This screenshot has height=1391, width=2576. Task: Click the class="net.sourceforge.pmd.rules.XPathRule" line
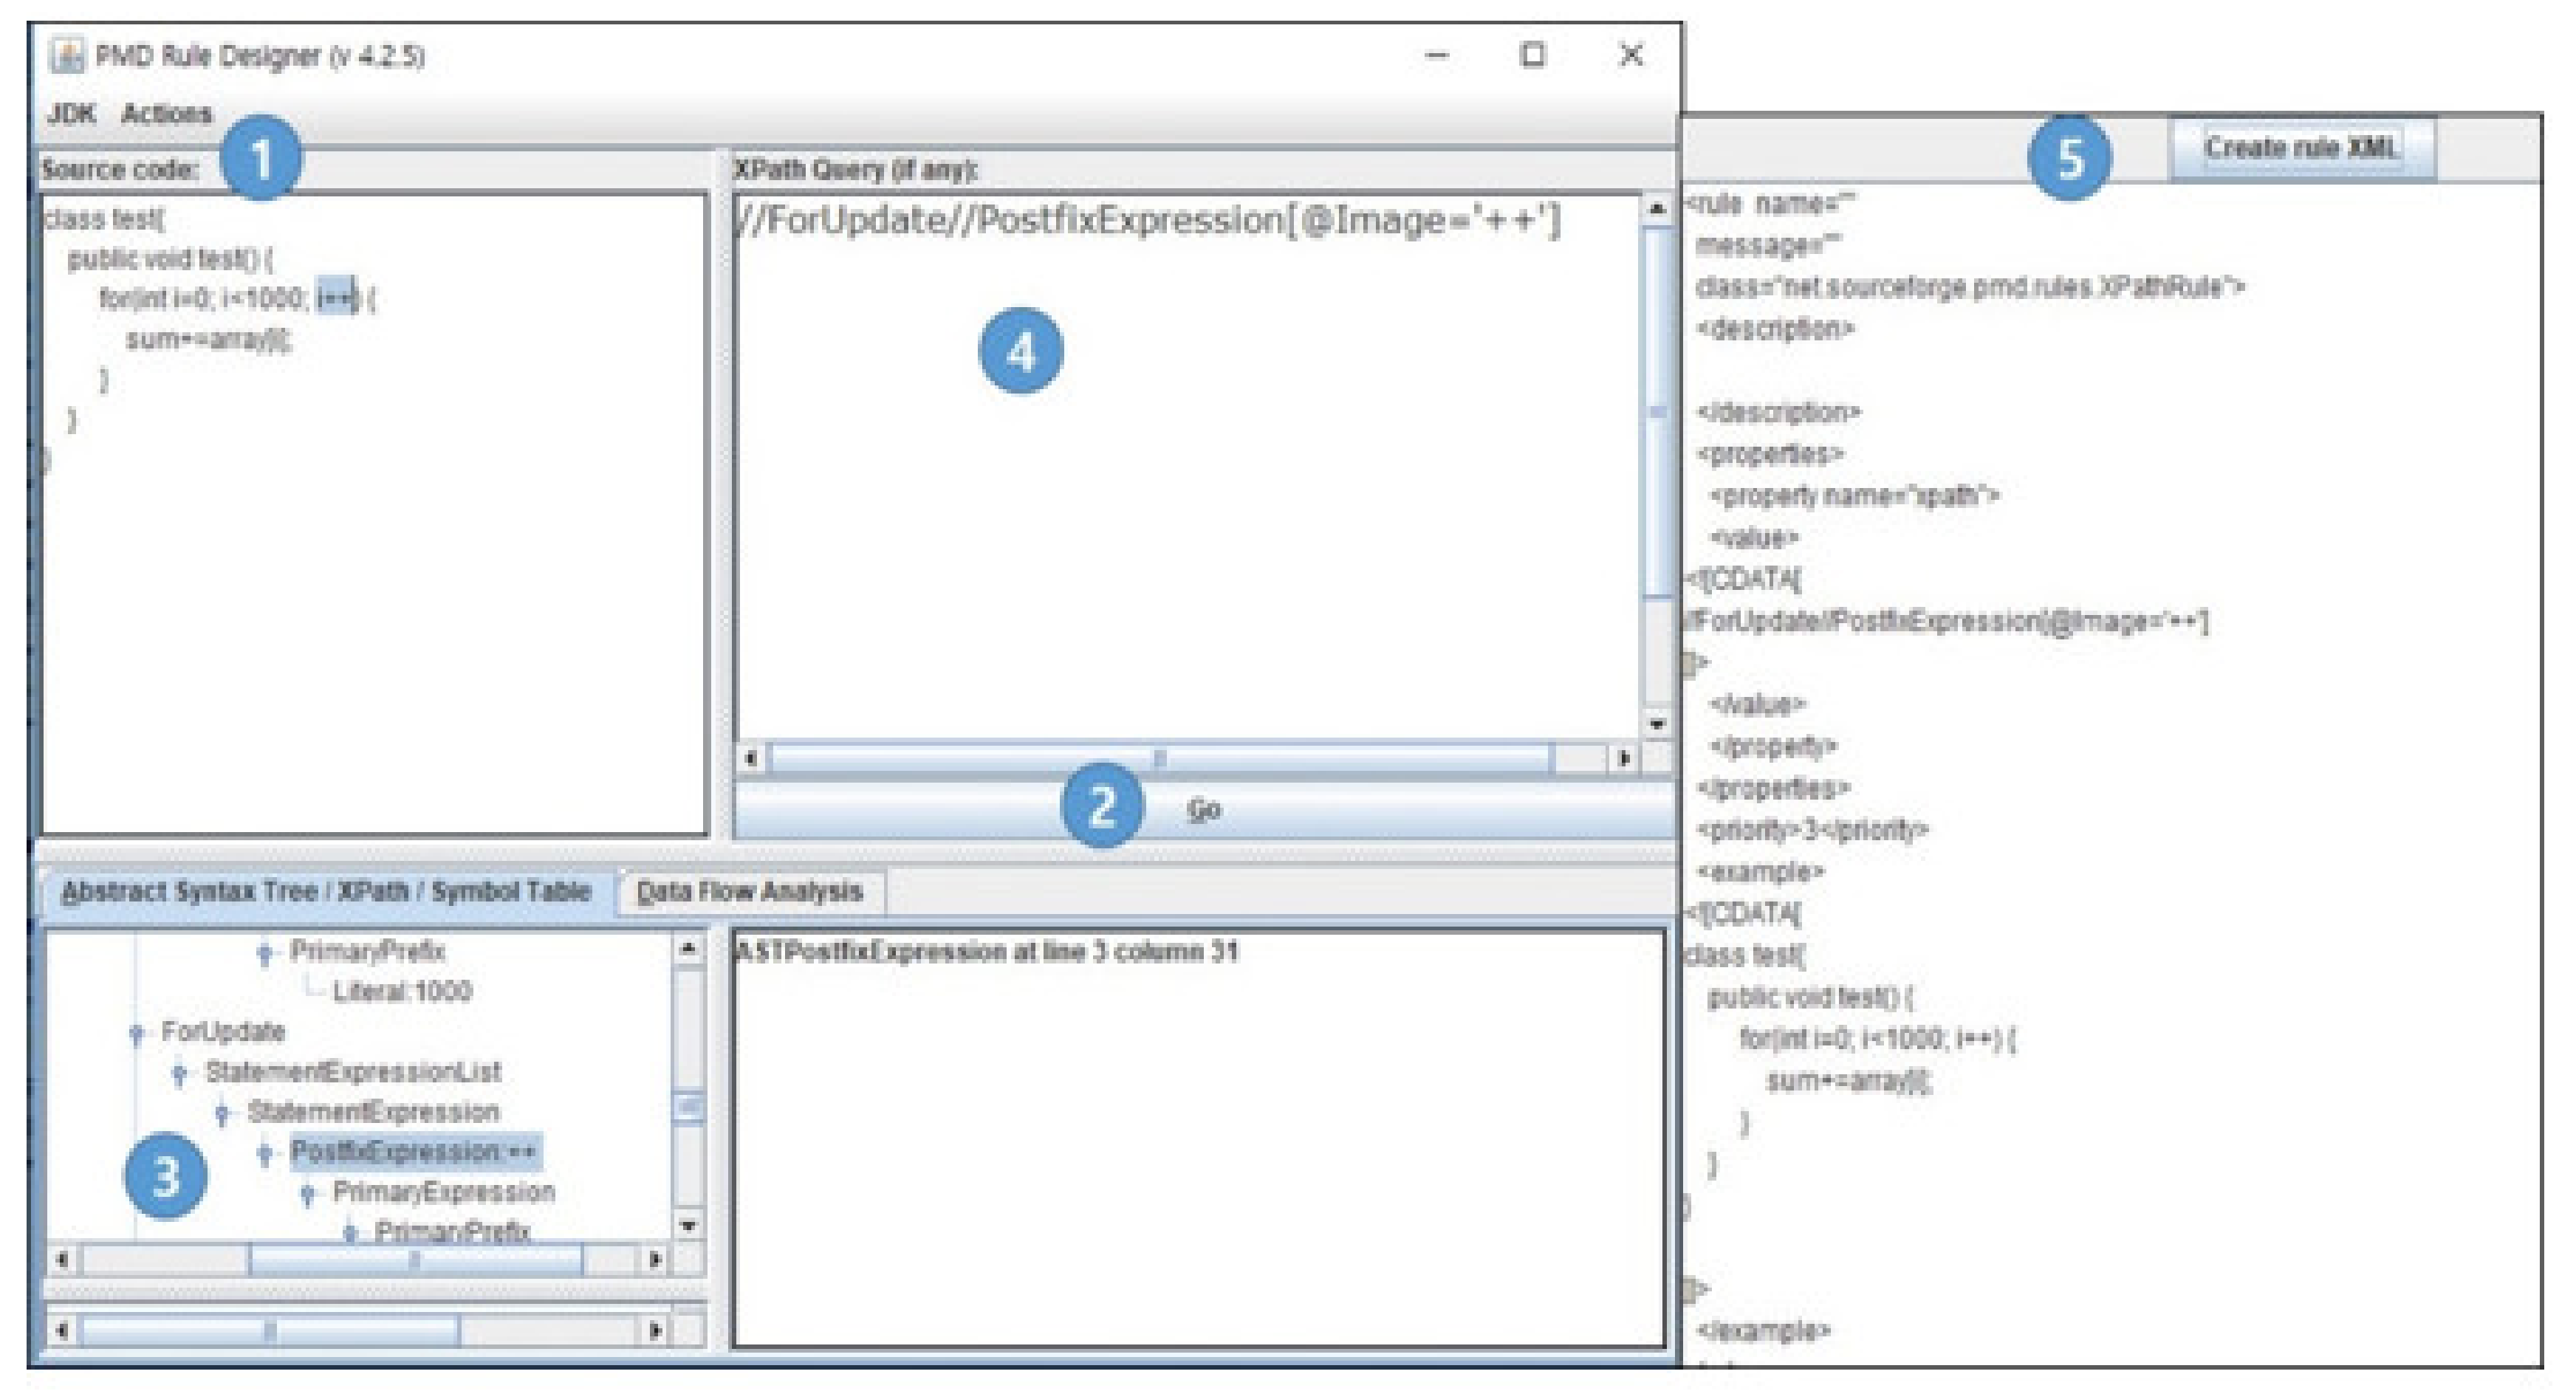coord(1970,287)
